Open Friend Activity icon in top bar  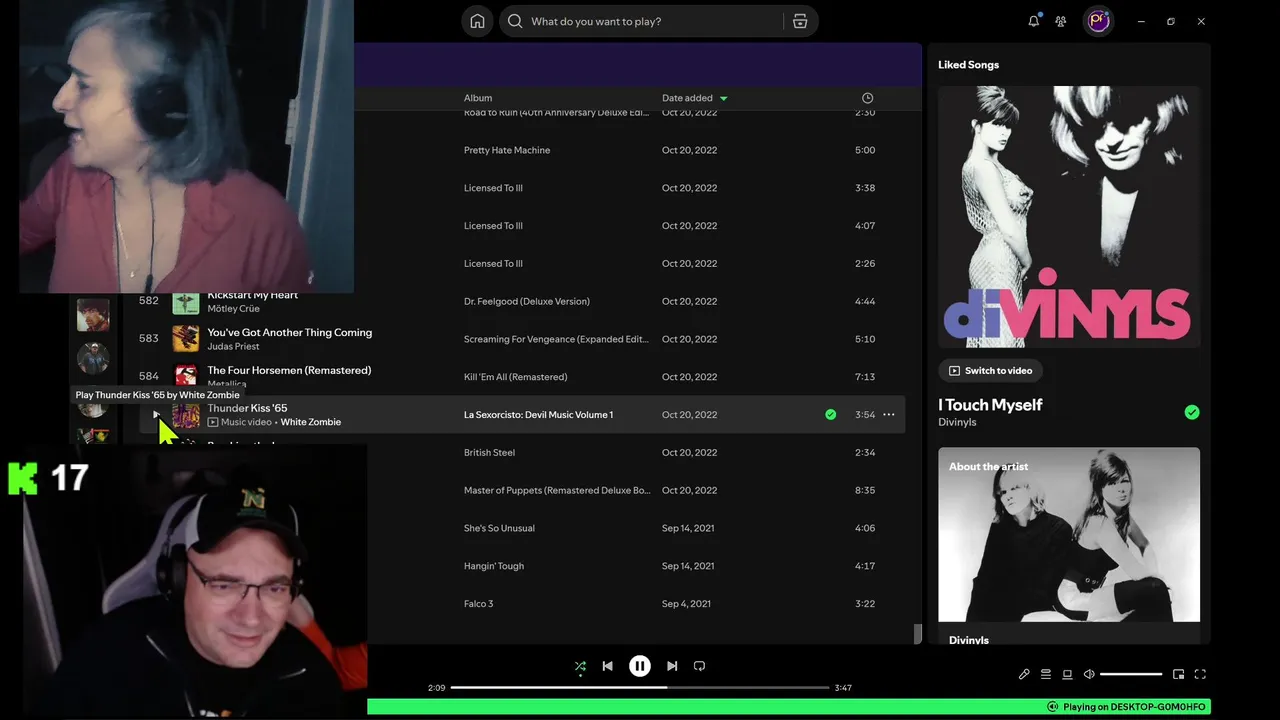(1061, 21)
